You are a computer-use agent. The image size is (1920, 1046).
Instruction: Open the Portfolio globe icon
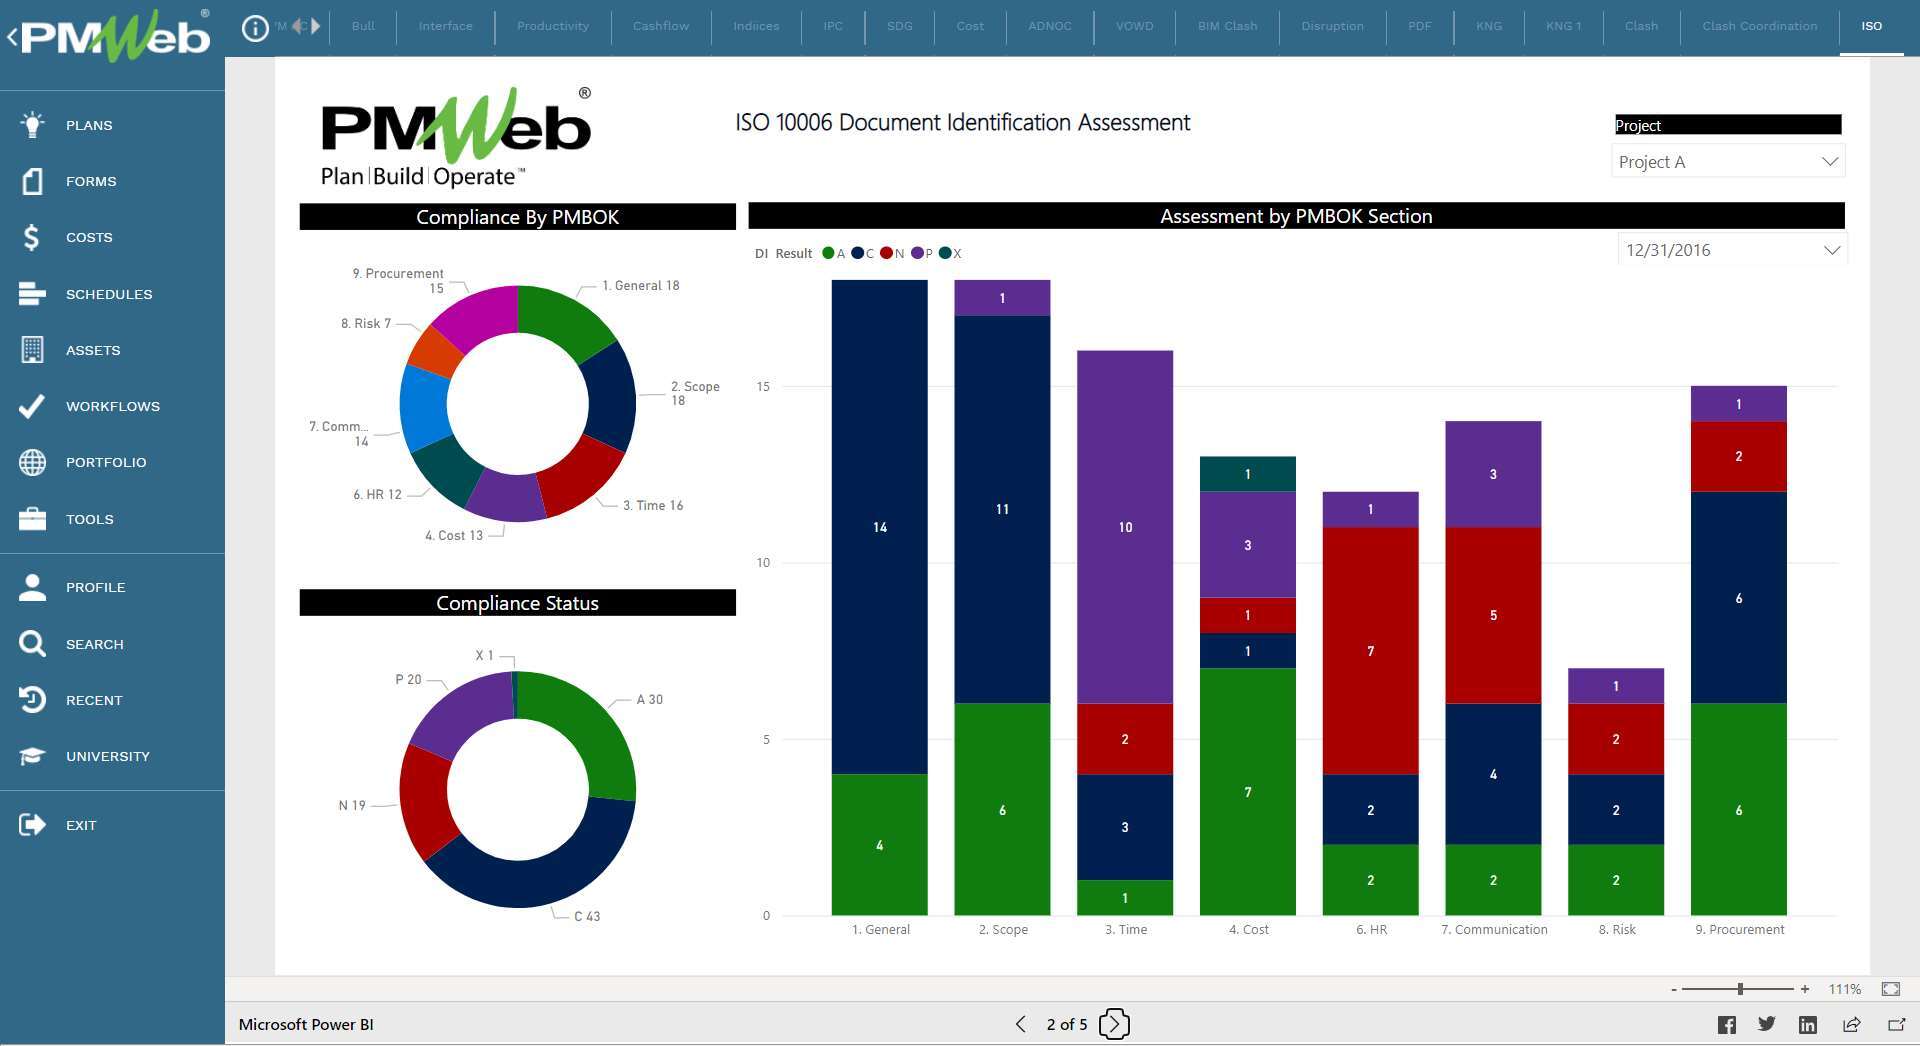click(30, 462)
